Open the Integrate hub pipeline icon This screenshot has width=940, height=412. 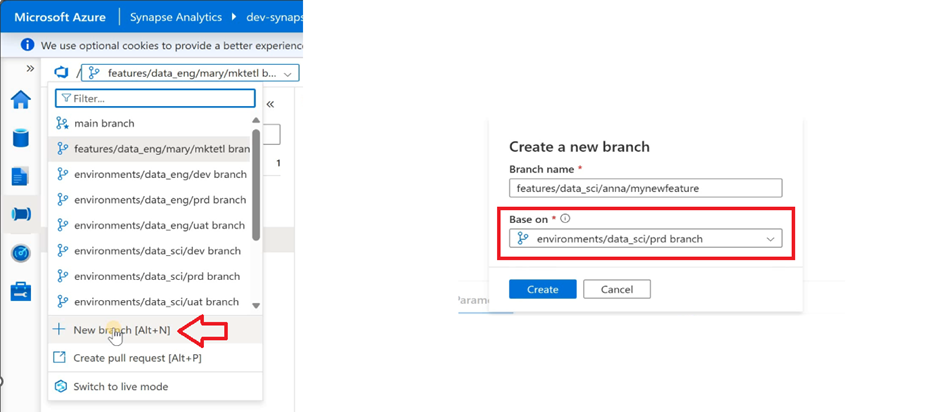click(21, 214)
